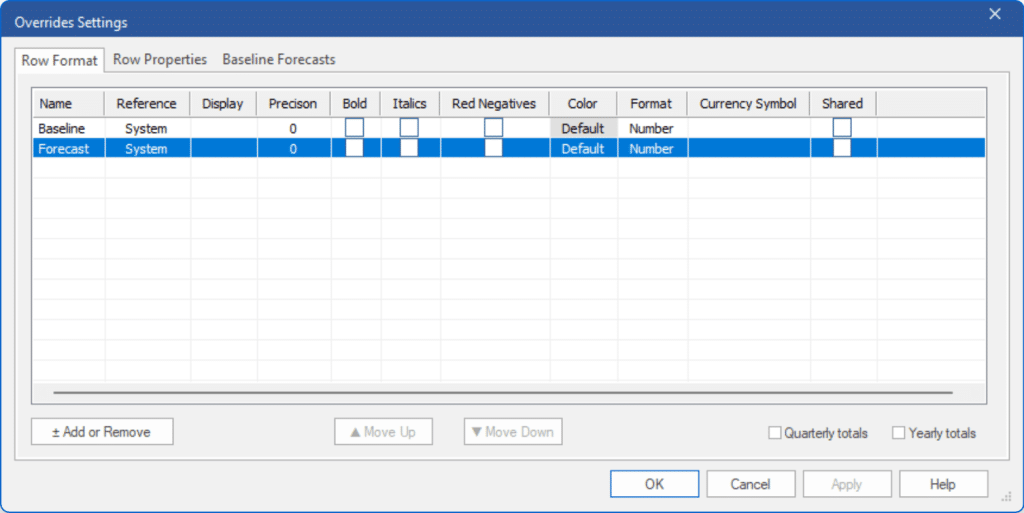This screenshot has height=513, width=1024.
Task: Enable Quarterly totals checkbox
Action: (775, 433)
